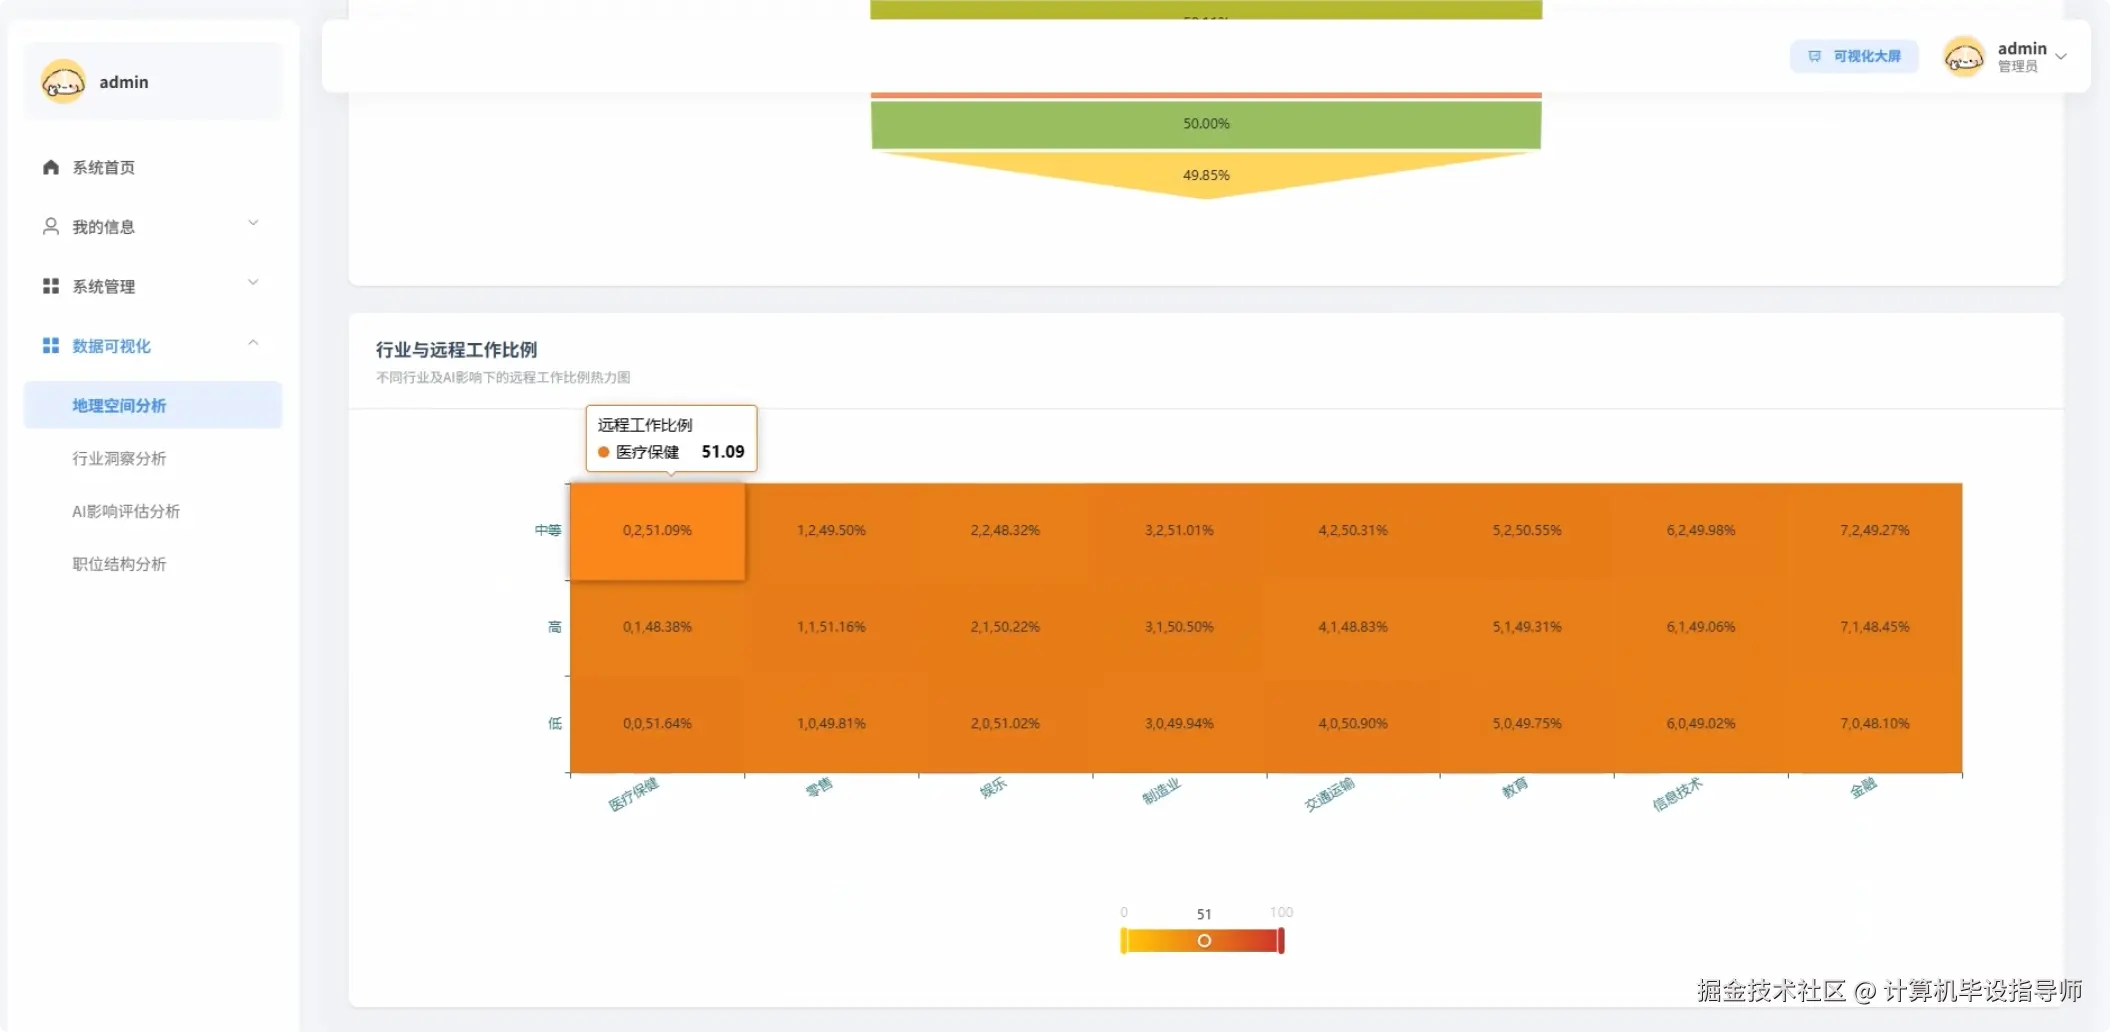
Task: Click the user icon beside 我的信息
Action: click(51, 226)
